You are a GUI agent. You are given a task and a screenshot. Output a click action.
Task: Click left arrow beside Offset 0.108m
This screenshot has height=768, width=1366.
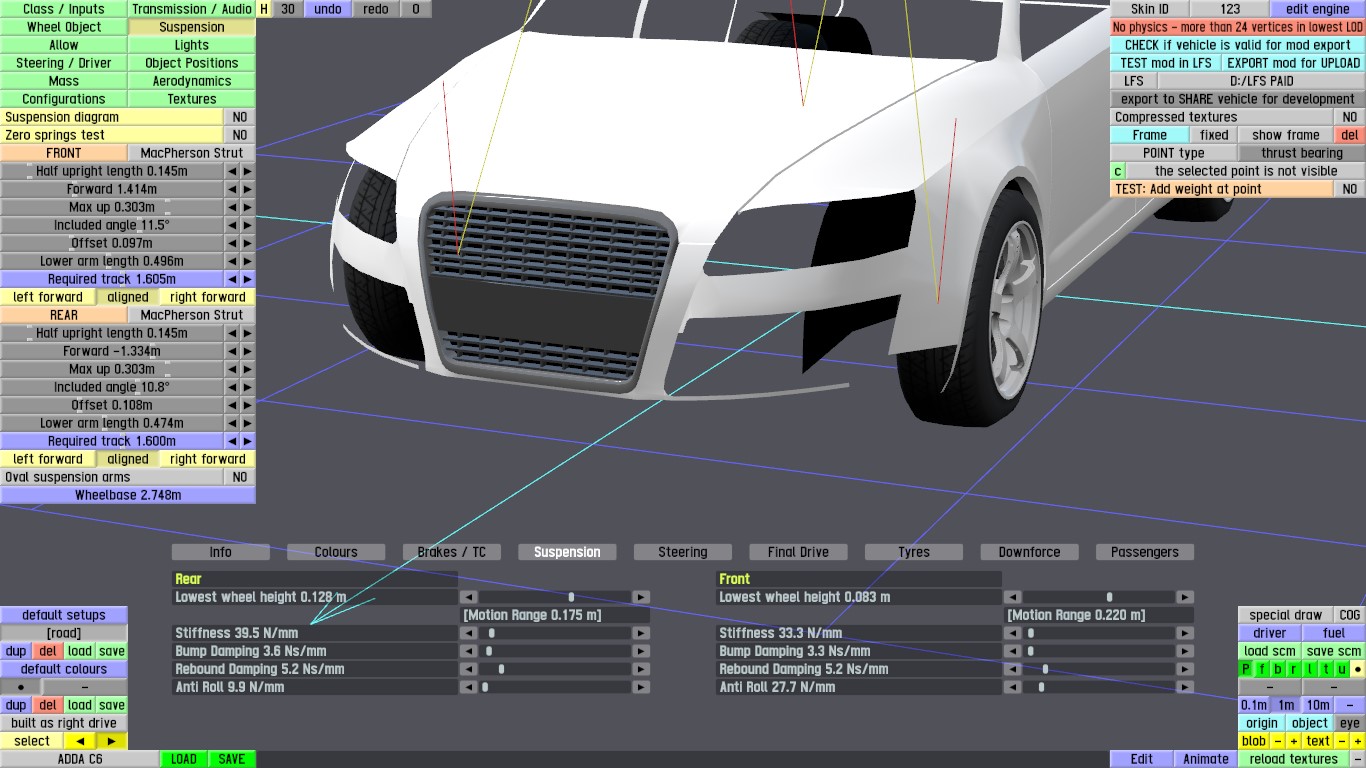pyautogui.click(x=232, y=405)
